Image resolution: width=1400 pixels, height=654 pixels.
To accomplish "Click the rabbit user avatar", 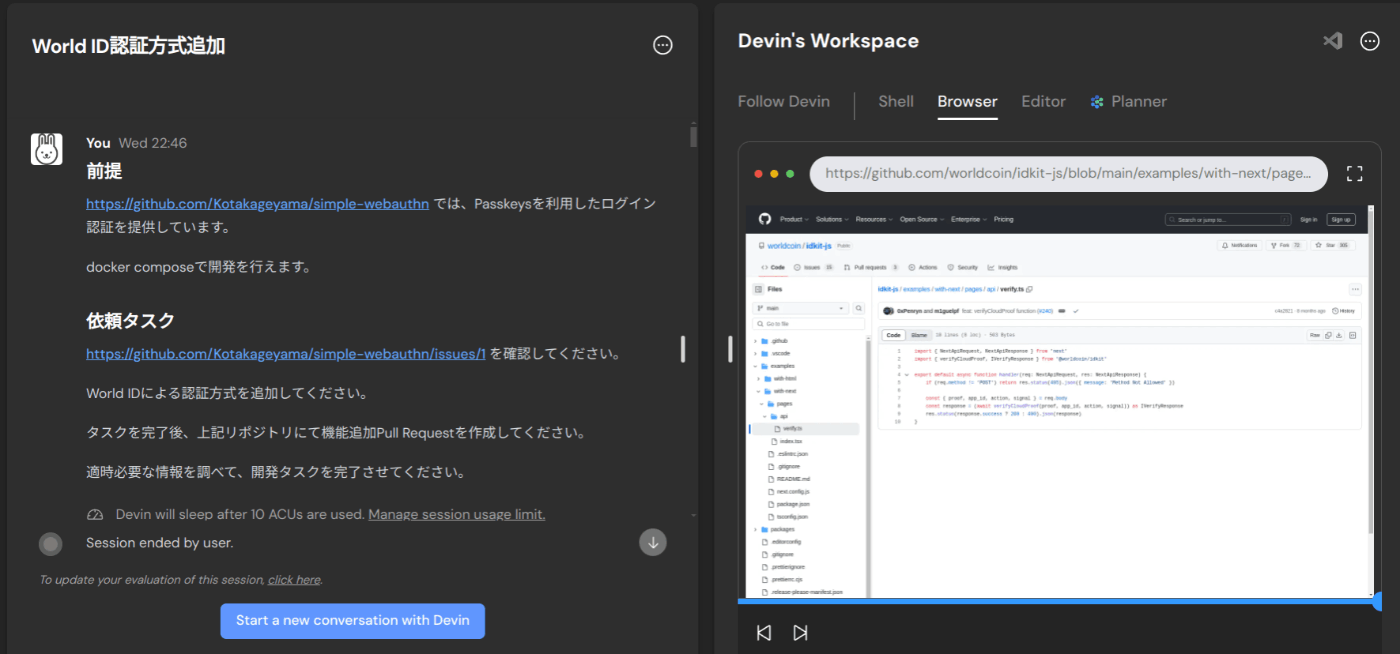I will point(47,149).
